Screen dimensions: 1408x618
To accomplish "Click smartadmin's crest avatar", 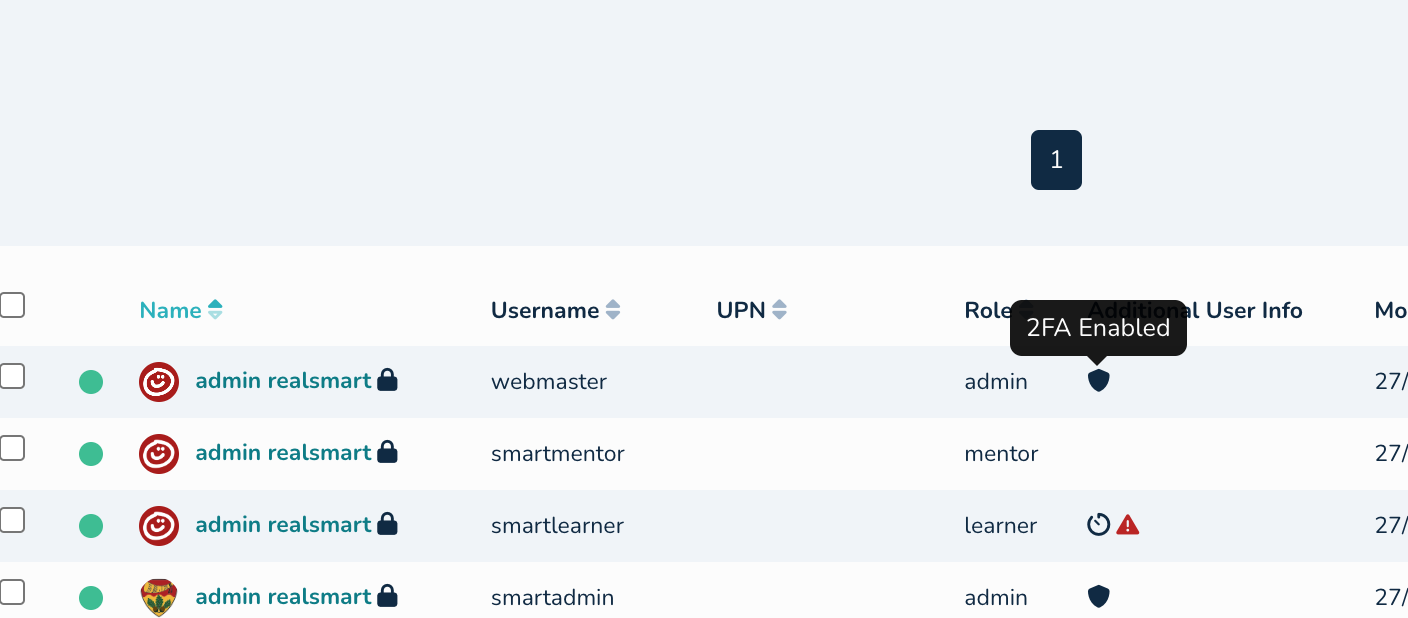I will (159, 597).
